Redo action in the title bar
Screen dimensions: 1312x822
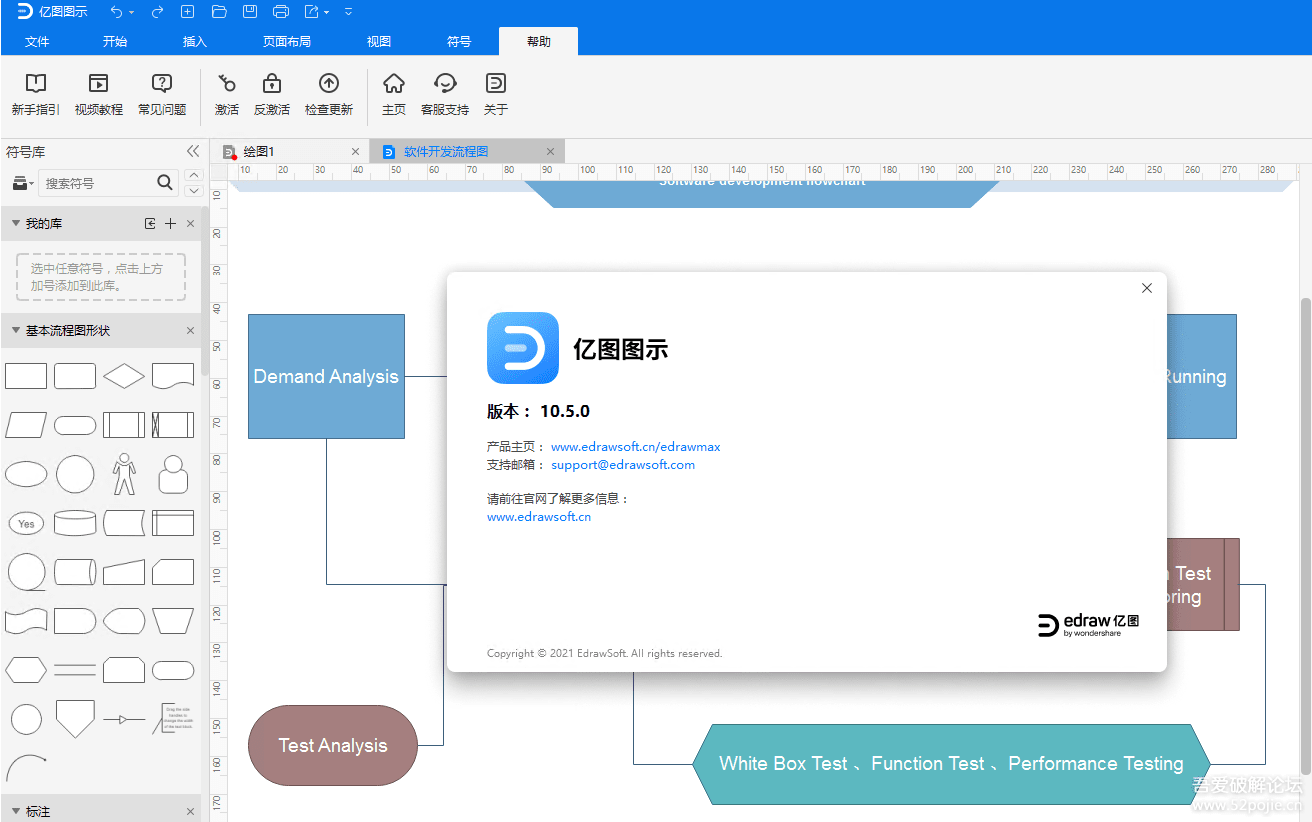coord(157,12)
